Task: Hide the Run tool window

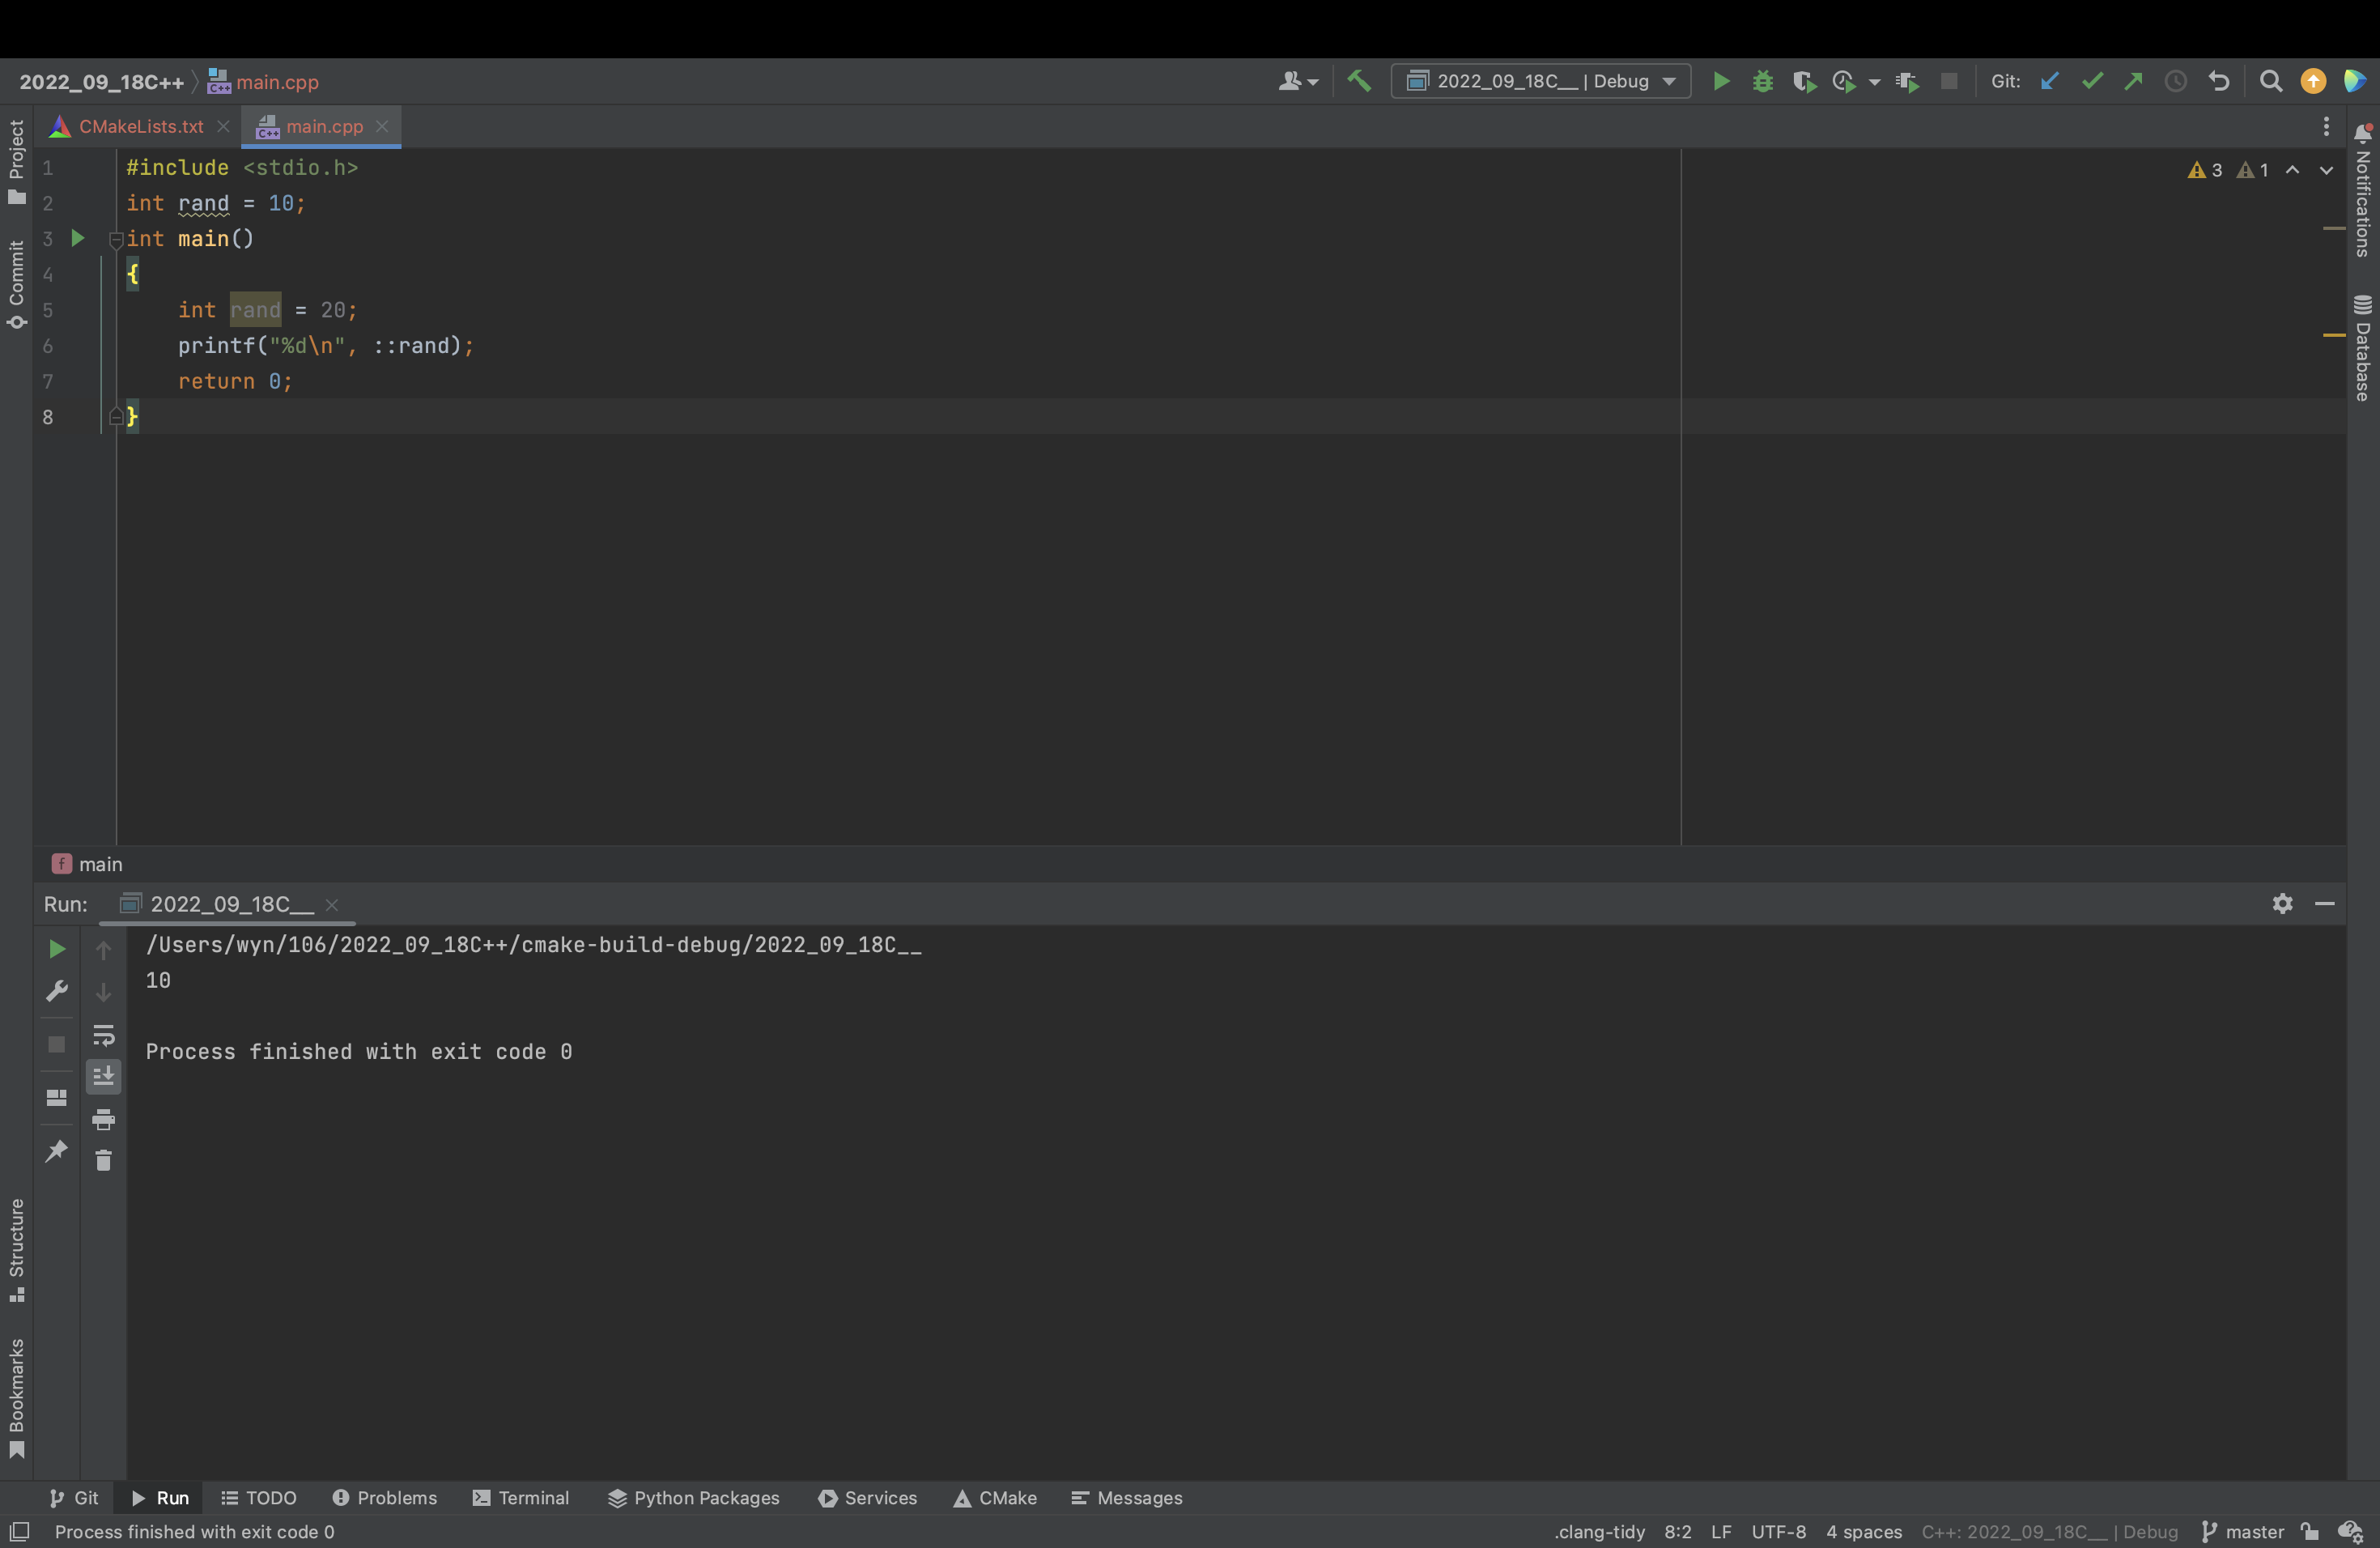Action: click(x=2325, y=903)
